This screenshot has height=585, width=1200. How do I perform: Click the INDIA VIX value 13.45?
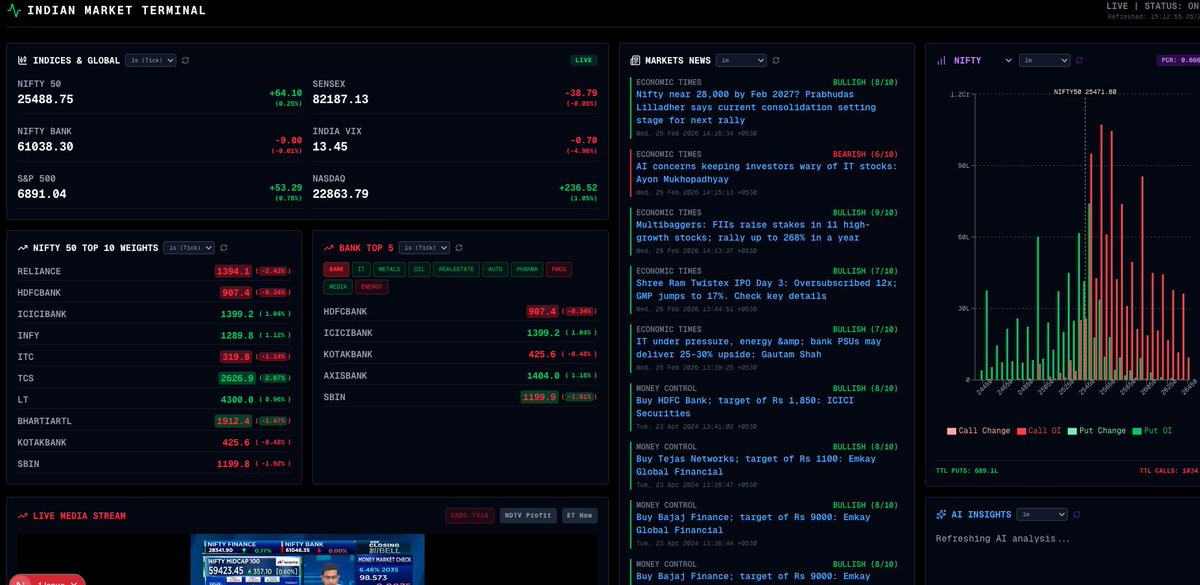[330, 147]
